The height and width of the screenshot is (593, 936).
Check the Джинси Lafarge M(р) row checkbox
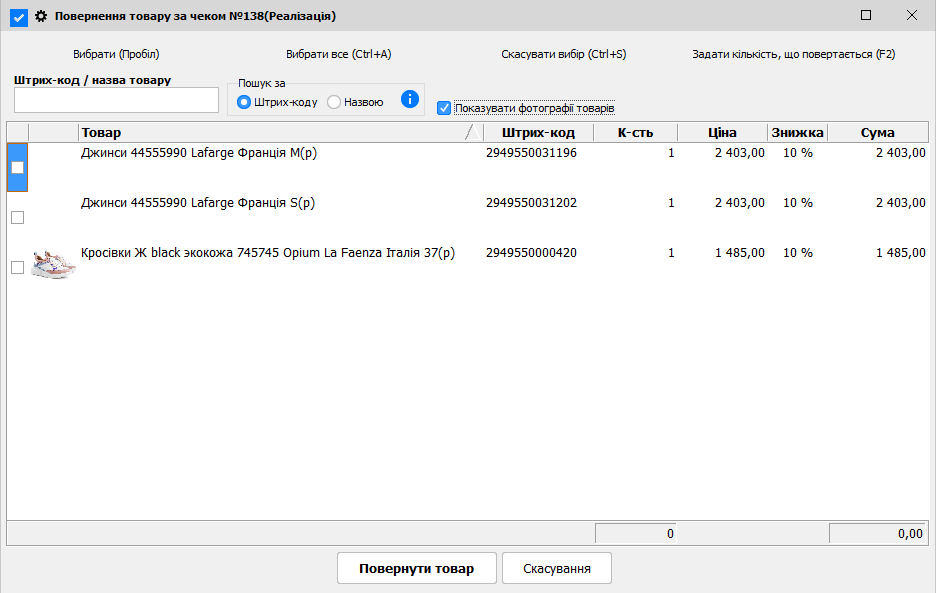17,167
